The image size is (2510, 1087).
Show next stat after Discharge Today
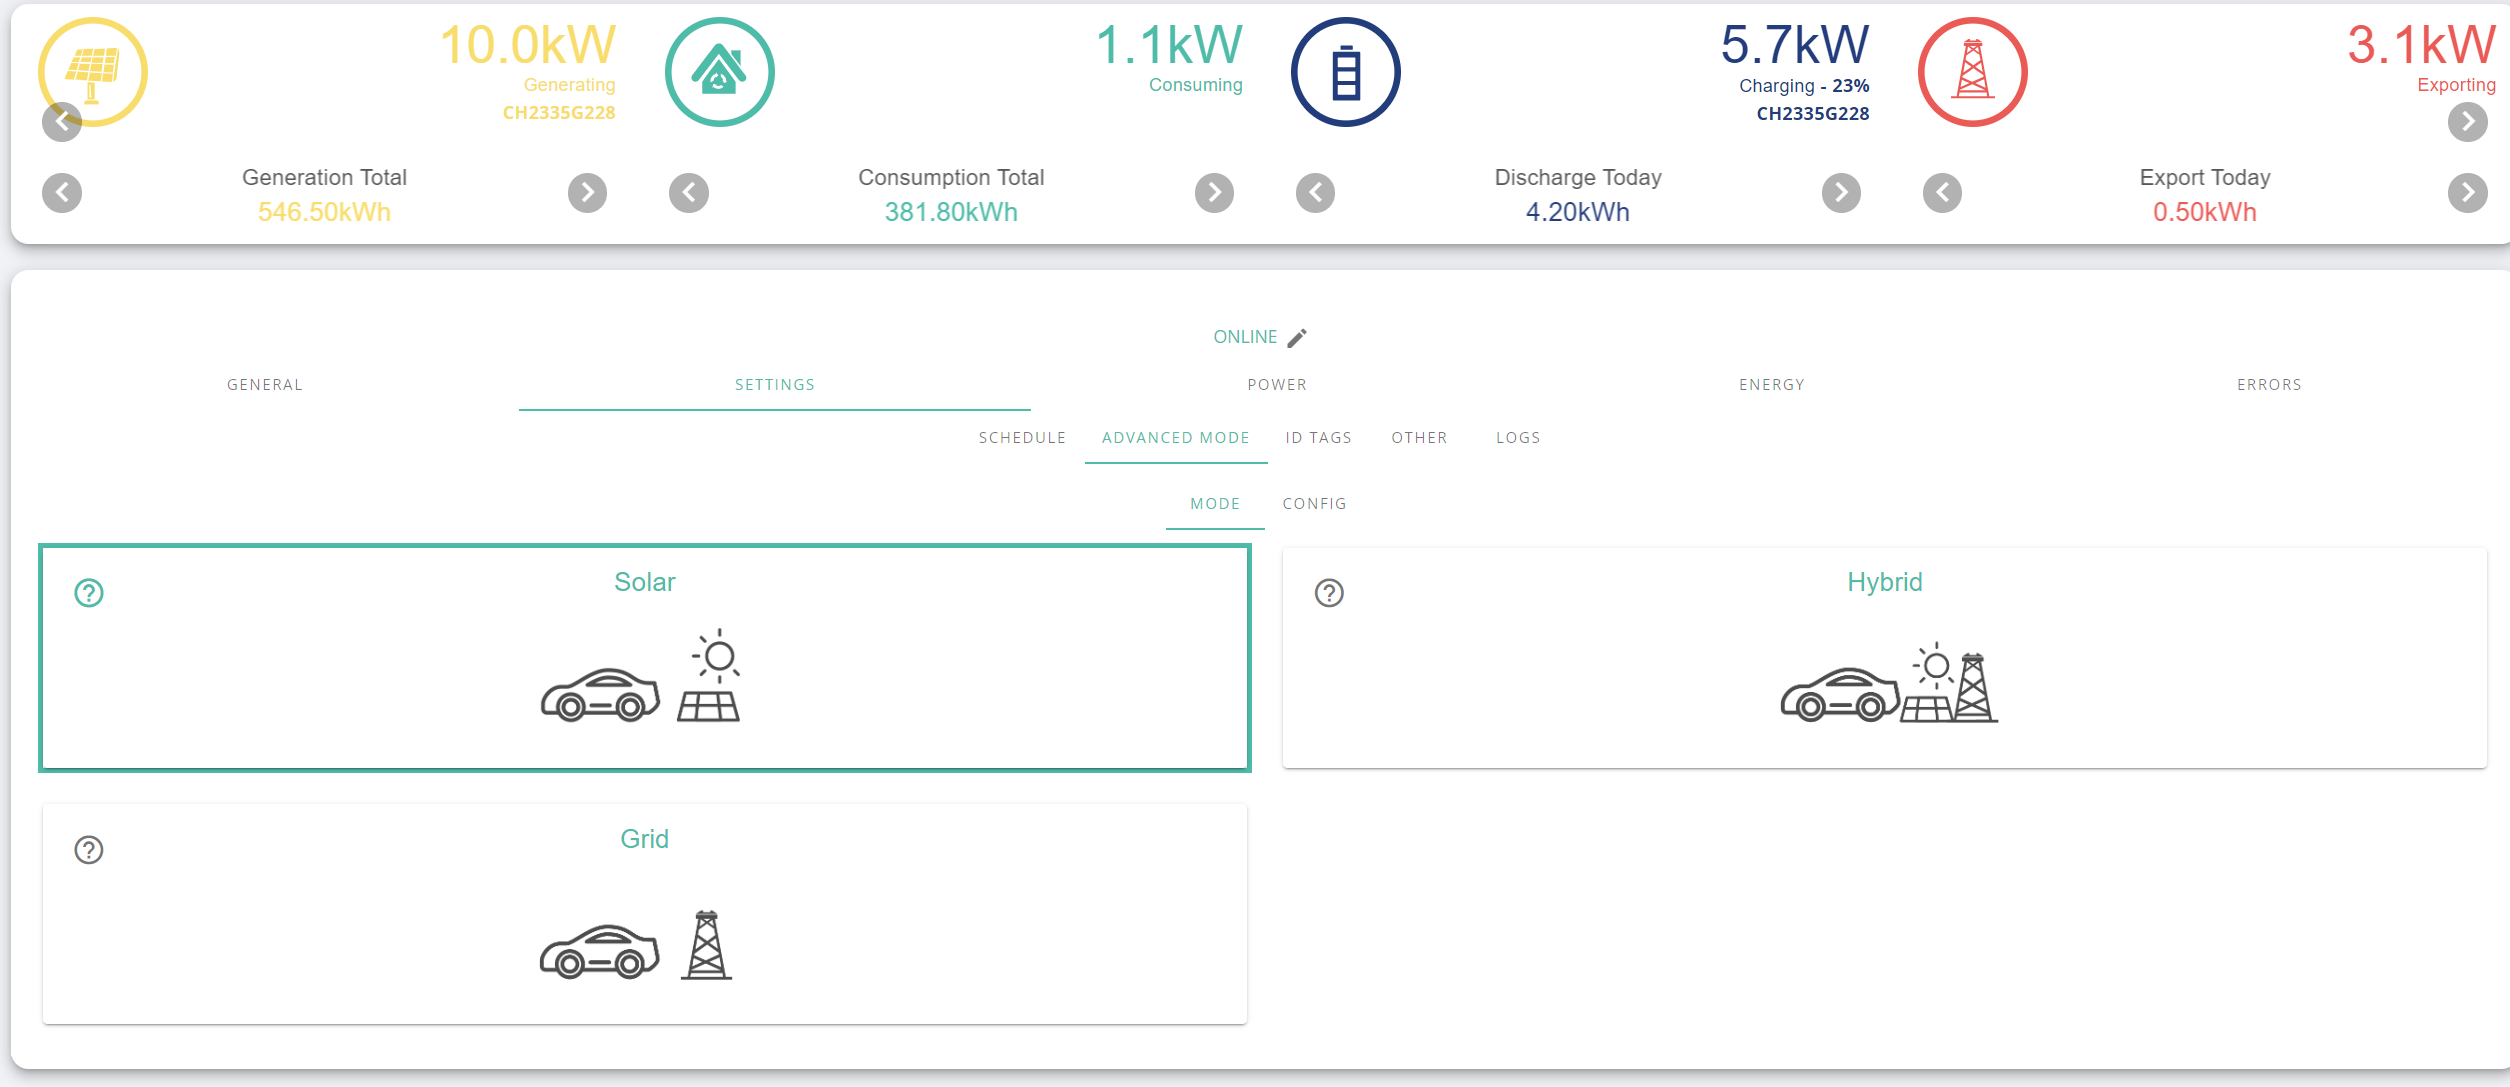(x=1842, y=193)
